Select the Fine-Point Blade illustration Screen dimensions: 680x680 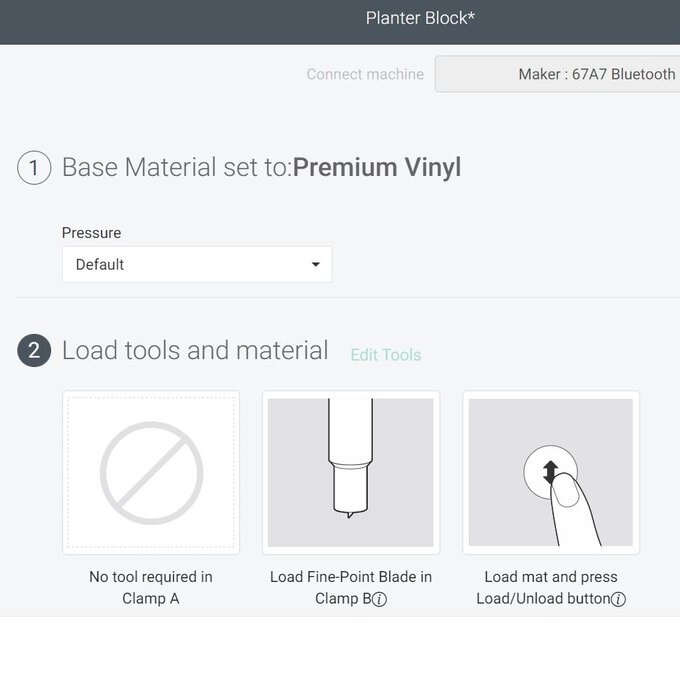351,472
